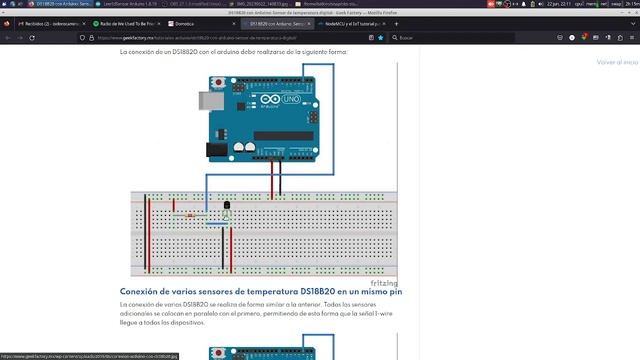Click the battery tray icon
Image resolution: width=640 pixels, height=360 pixels.
pos(532,4)
